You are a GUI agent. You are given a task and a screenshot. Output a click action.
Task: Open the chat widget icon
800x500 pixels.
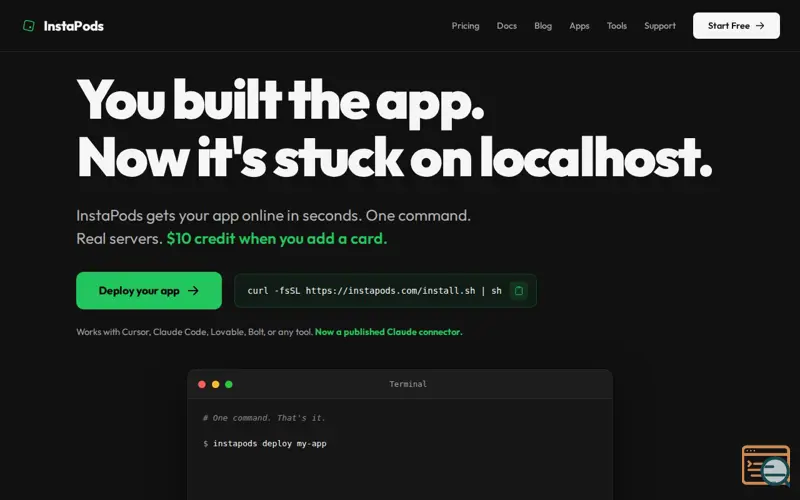[766, 466]
